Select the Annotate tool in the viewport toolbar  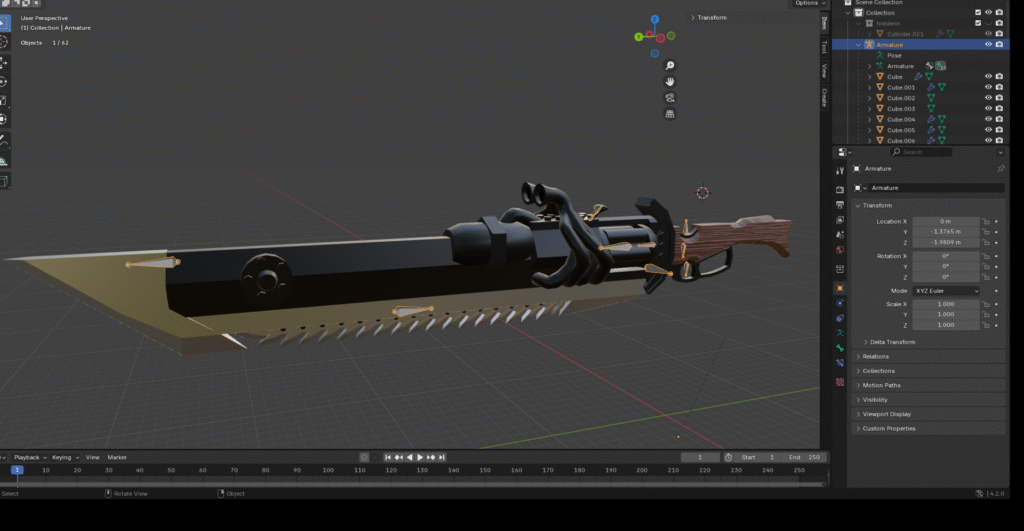tap(3, 140)
